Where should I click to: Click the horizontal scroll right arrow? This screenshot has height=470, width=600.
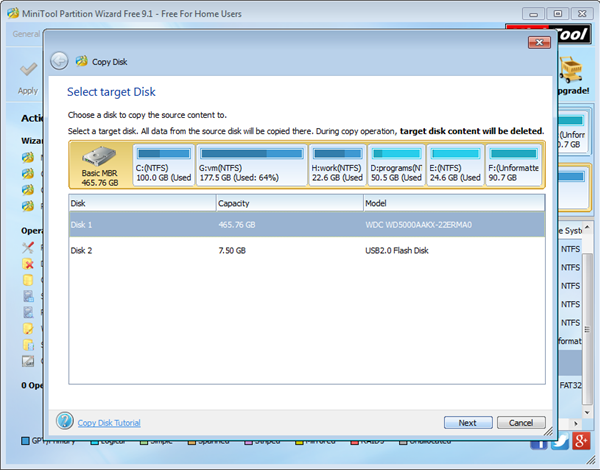(x=575, y=423)
